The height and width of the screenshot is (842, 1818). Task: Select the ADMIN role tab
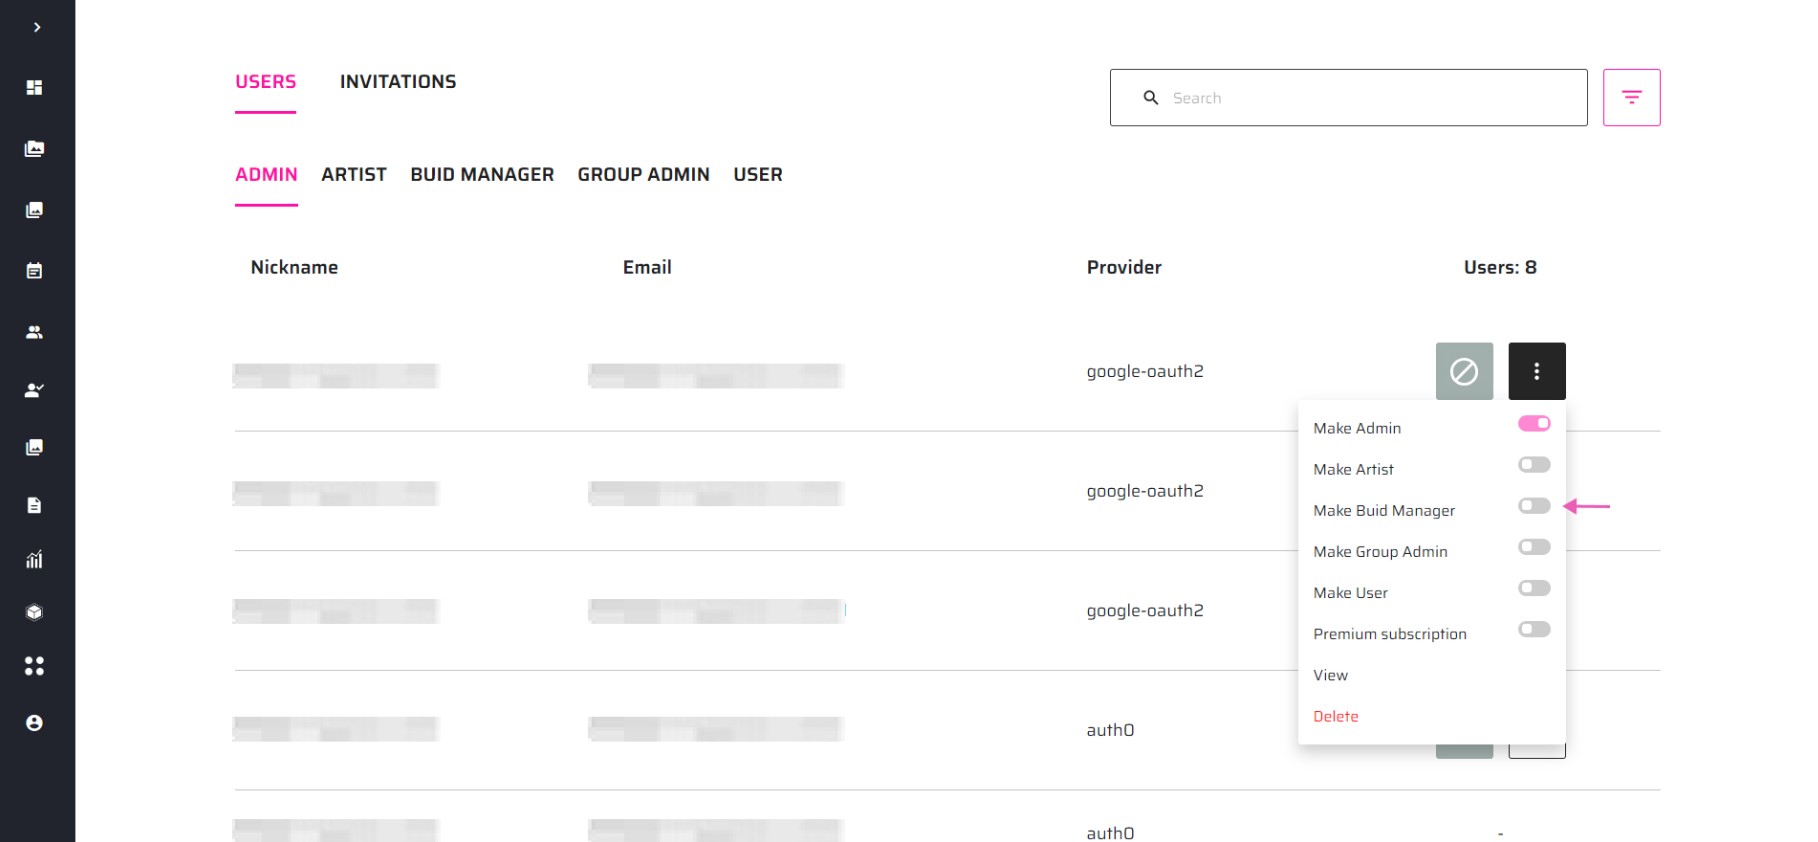[266, 175]
